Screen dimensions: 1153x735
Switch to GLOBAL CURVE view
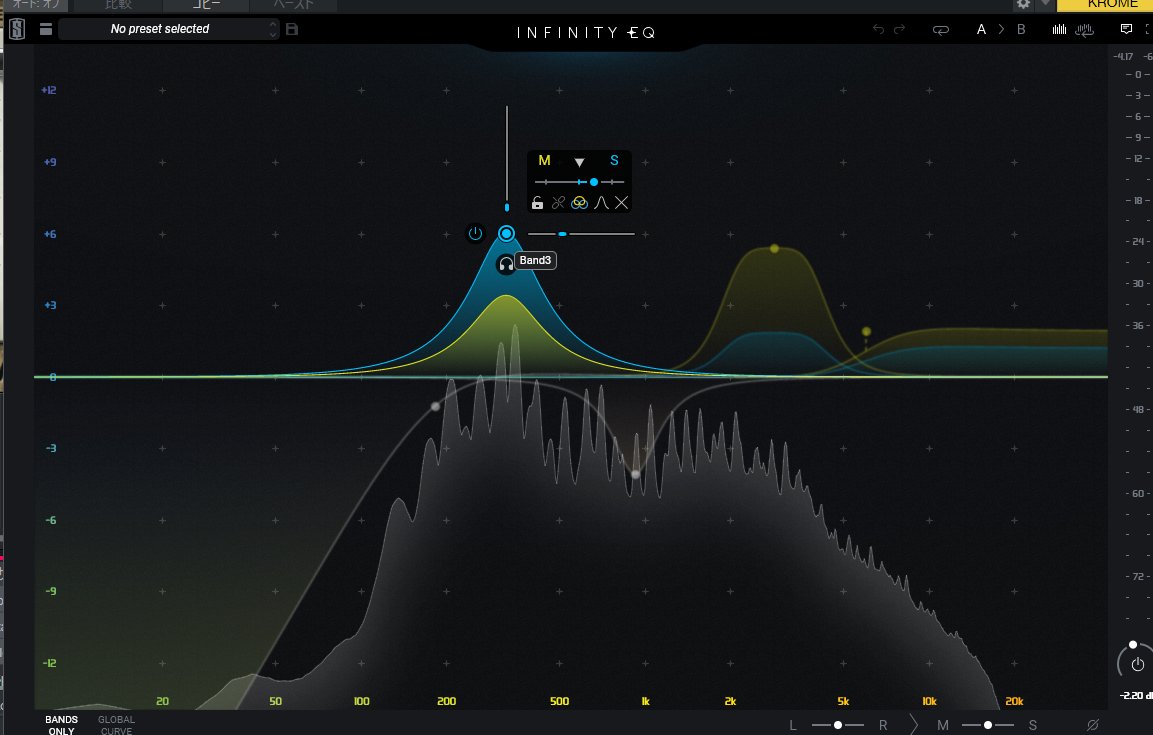click(x=116, y=725)
